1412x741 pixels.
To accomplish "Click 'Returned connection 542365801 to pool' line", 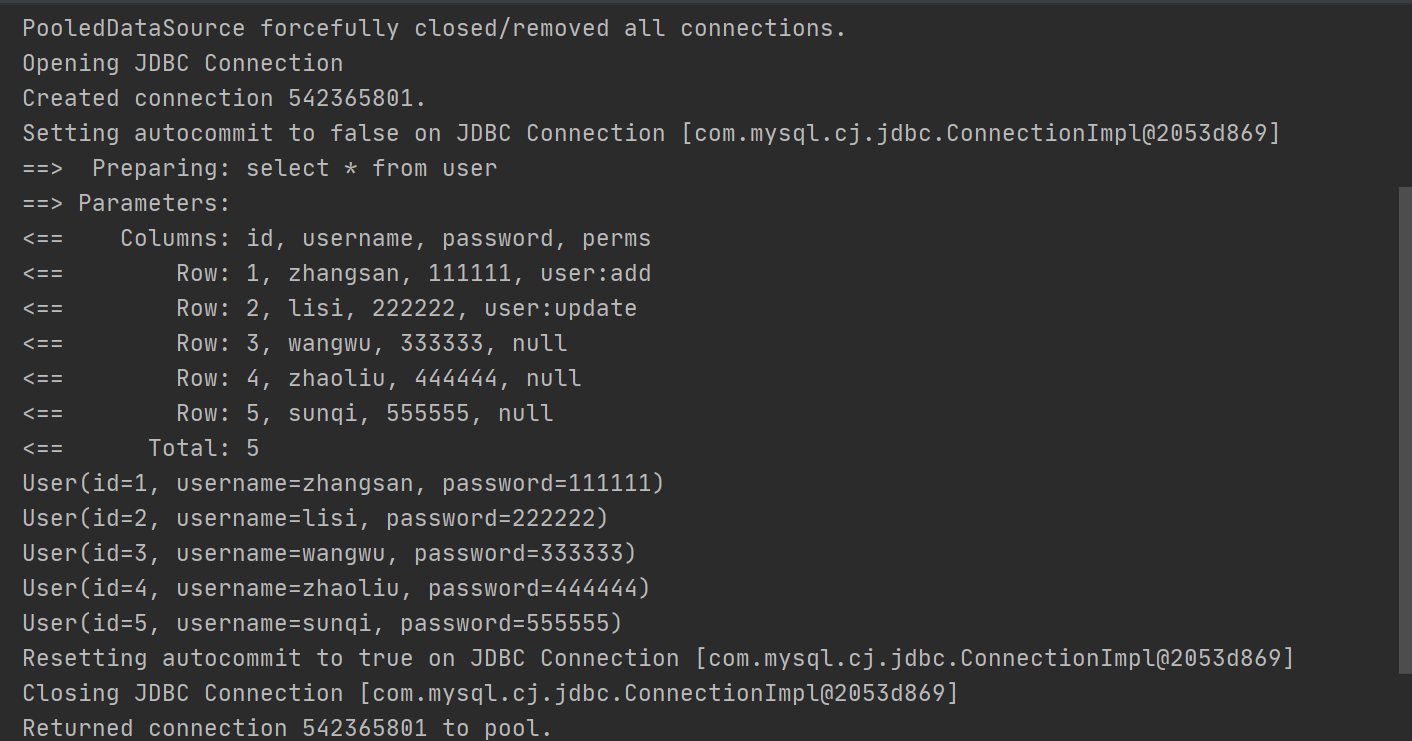I will point(288,728).
